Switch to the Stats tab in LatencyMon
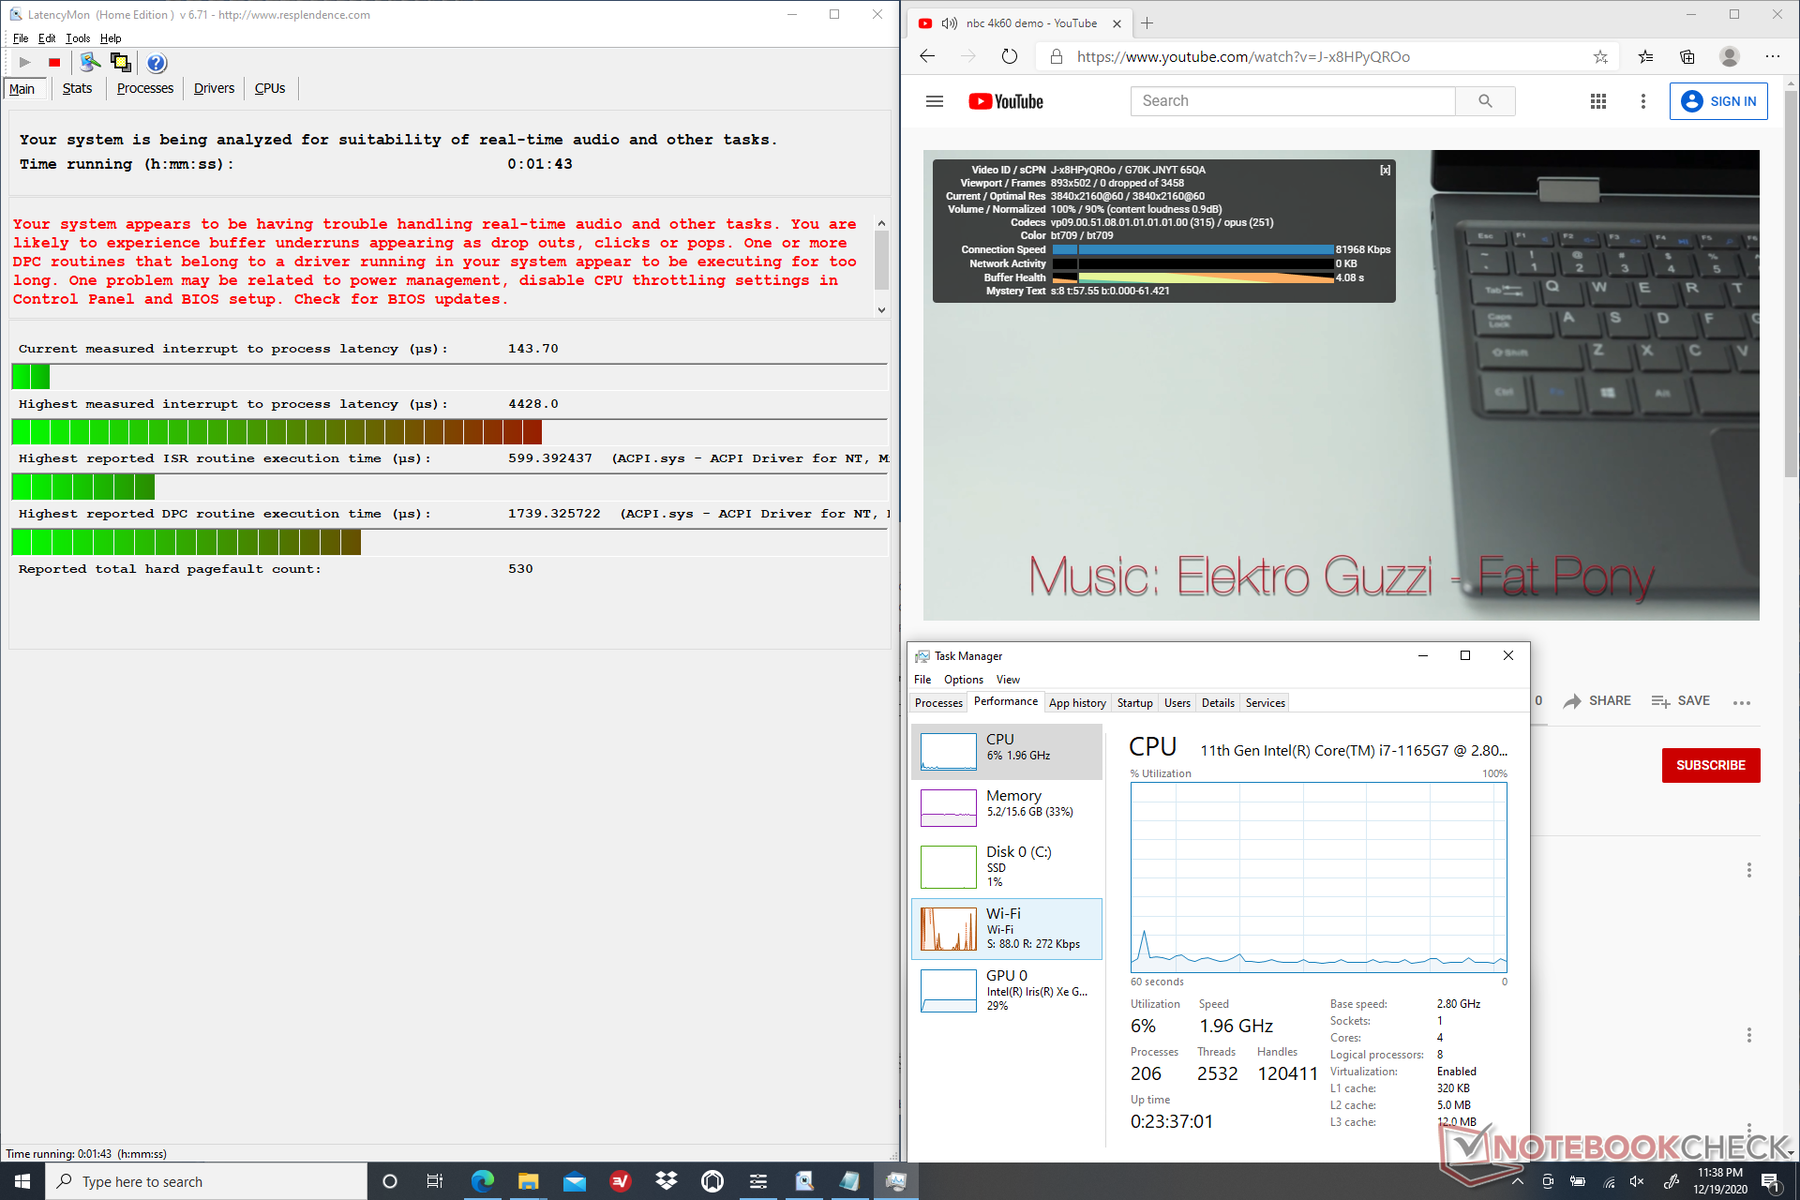Screen dimensions: 1800x1200 [77, 88]
